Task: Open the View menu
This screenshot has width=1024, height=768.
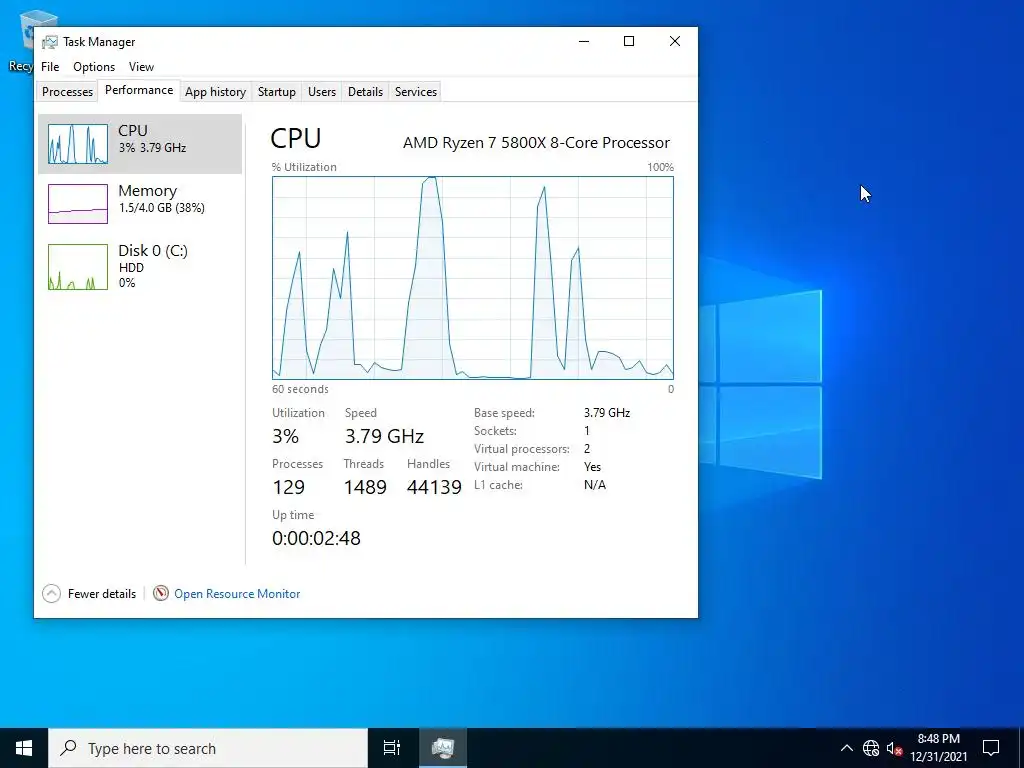Action: (141, 67)
